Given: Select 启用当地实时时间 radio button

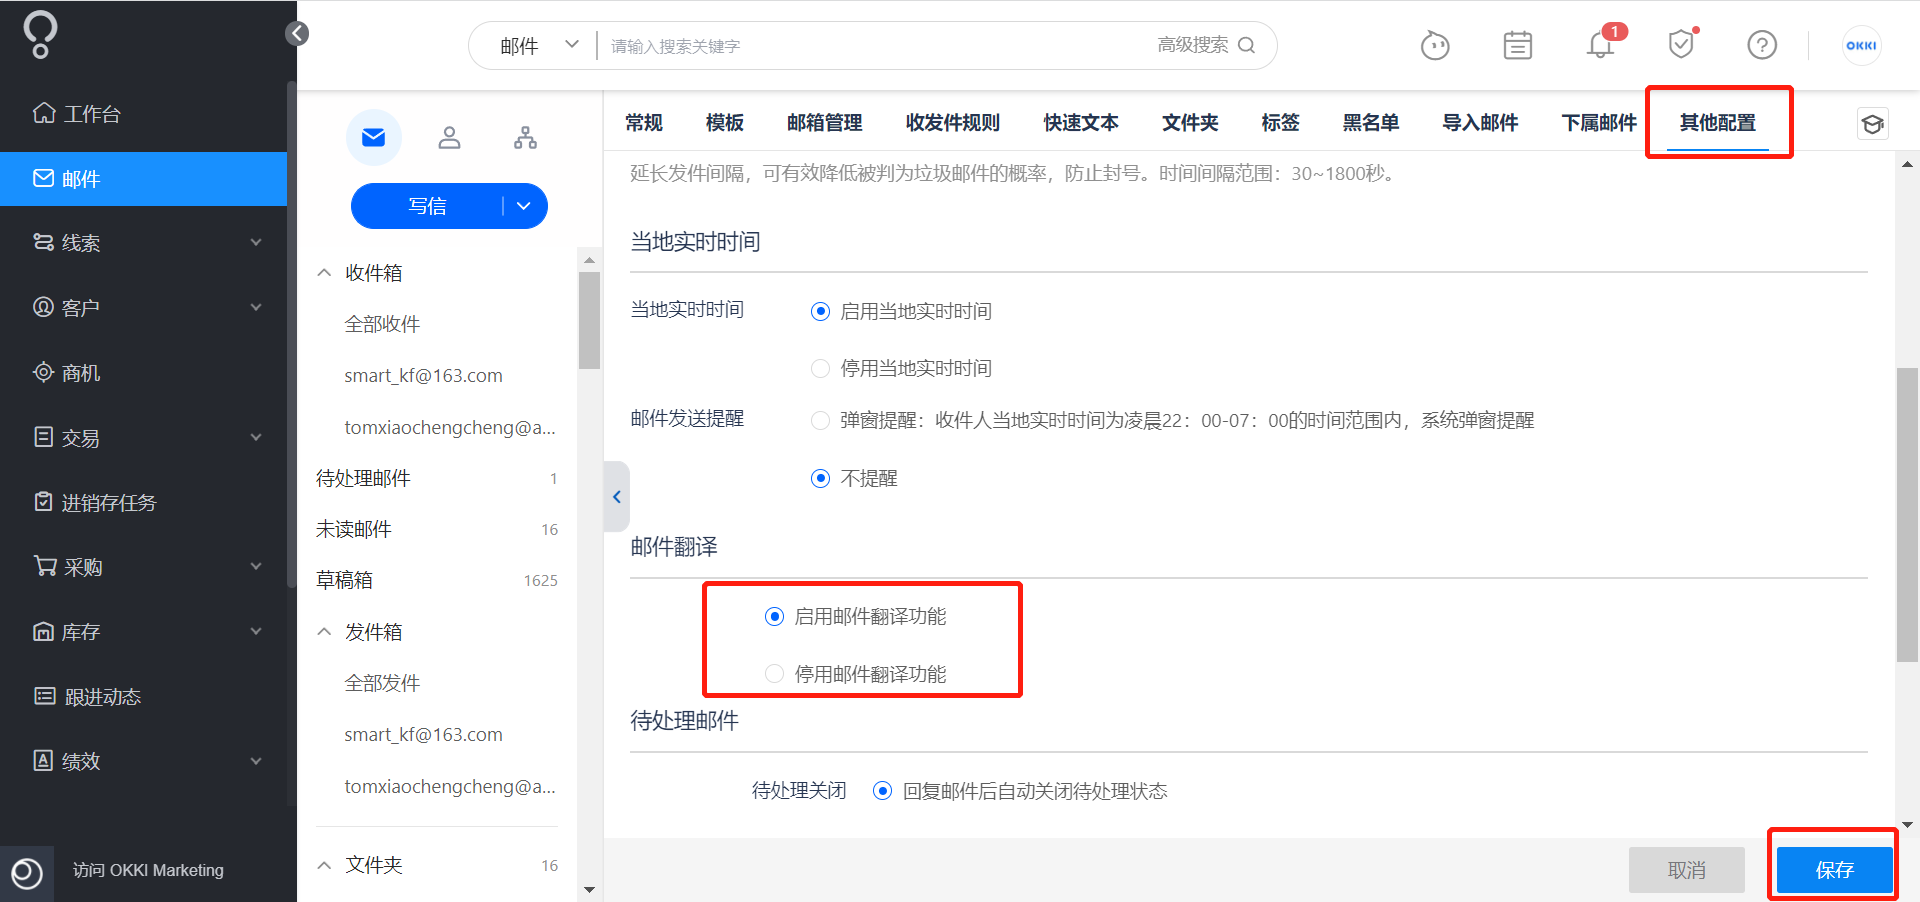Looking at the screenshot, I should 820,311.
